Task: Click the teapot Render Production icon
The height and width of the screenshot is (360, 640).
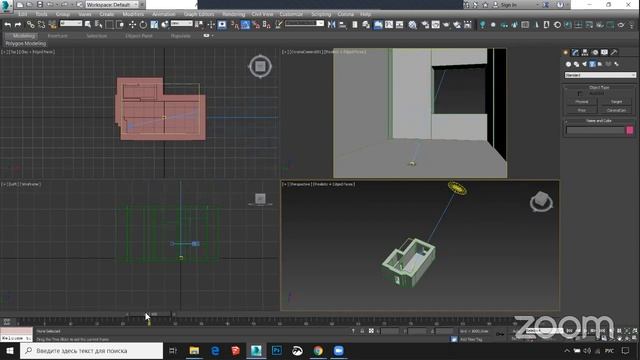Action: tap(446, 24)
